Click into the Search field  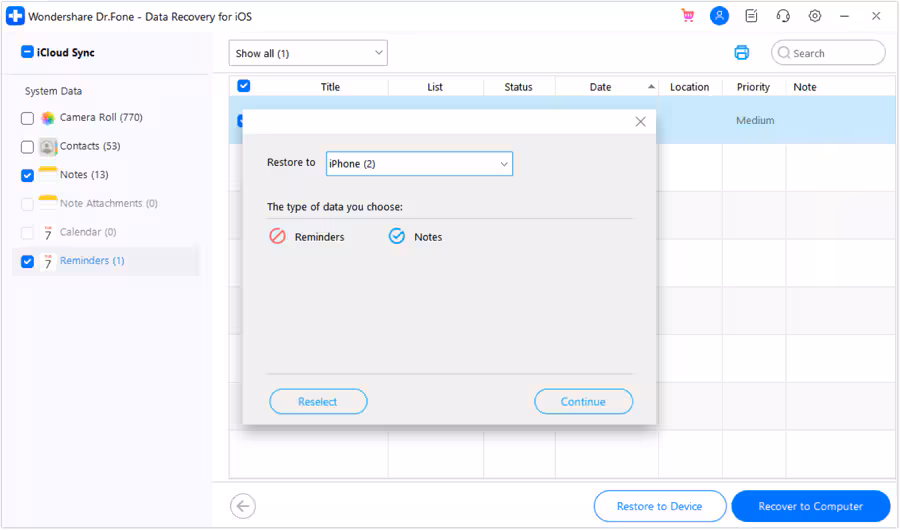(828, 53)
